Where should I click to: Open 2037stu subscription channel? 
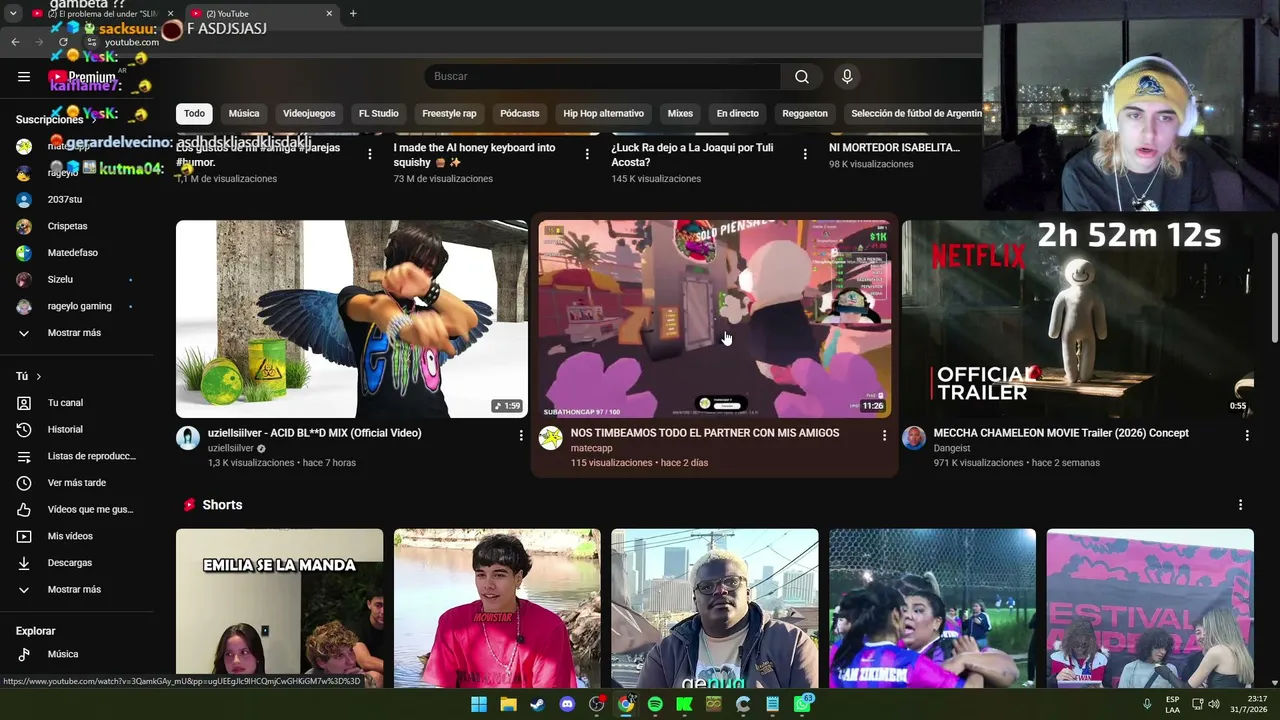point(80,200)
